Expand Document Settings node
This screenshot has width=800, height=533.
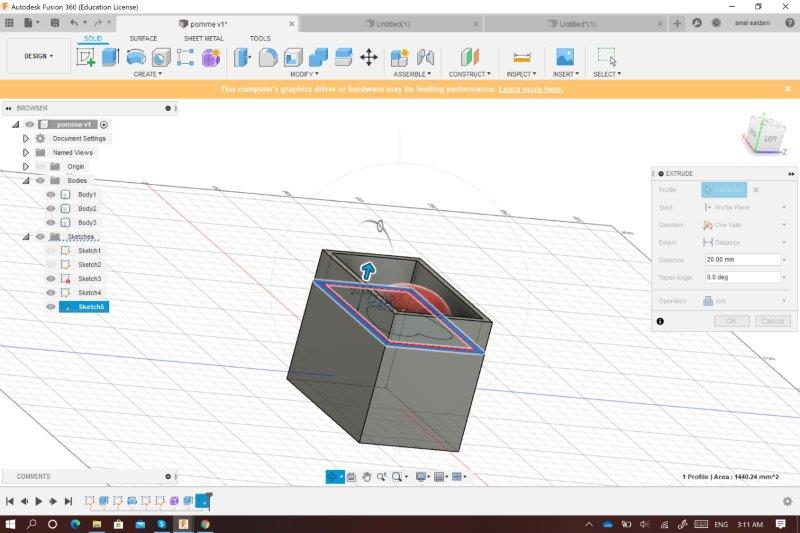coord(26,138)
